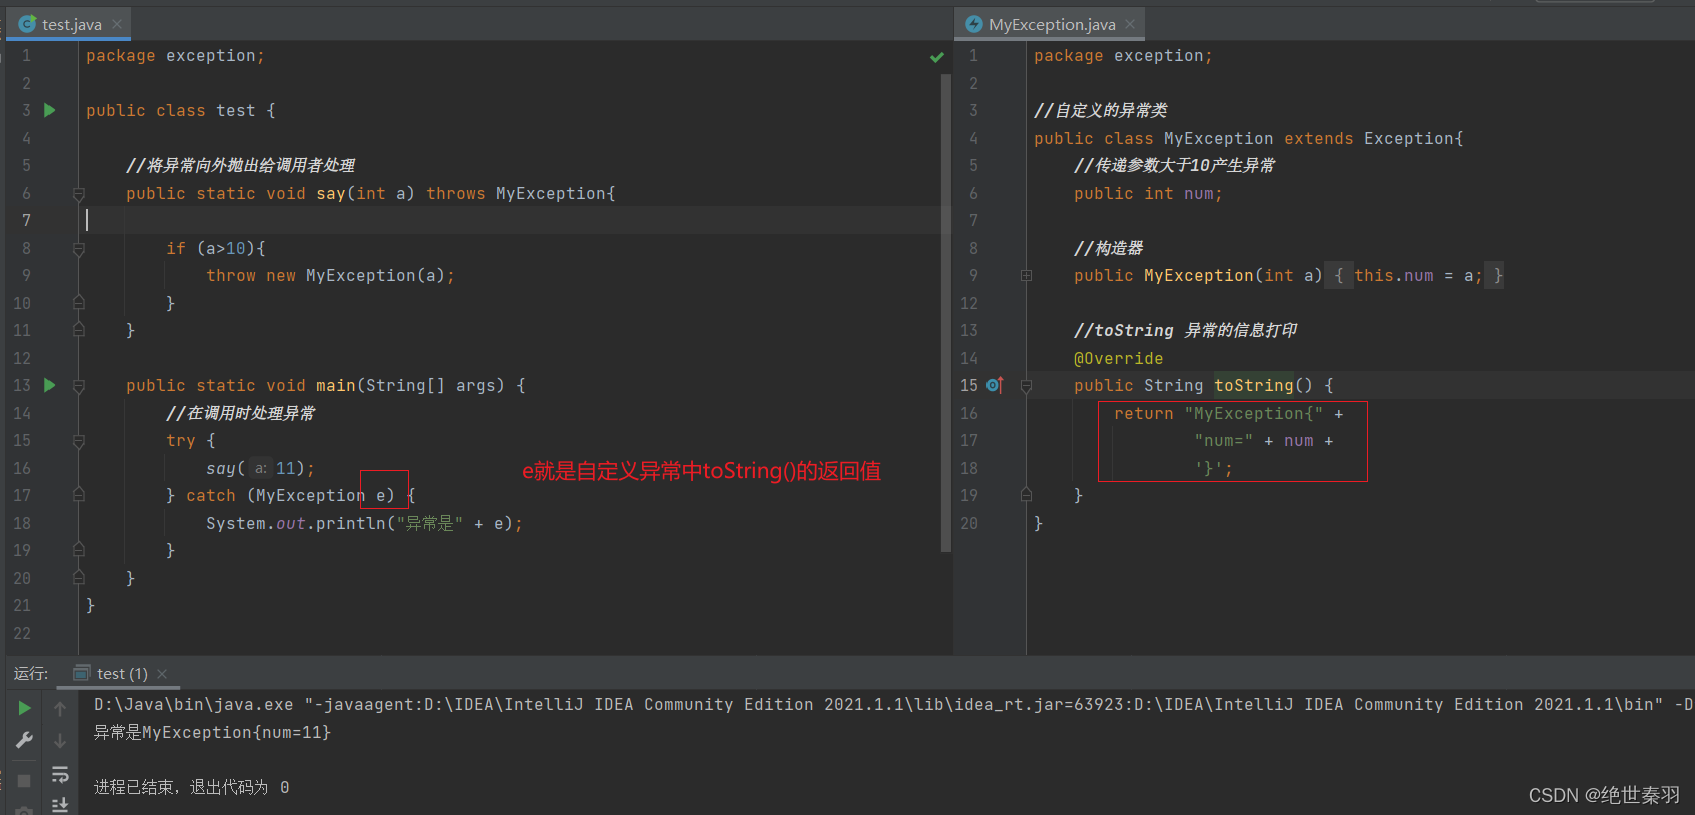Click the test.java class file icon
This screenshot has height=815, width=1695.
pos(27,24)
